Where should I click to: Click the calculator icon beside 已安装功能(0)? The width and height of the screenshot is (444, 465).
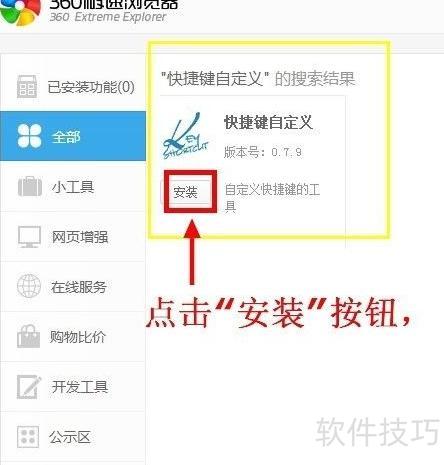click(27, 87)
